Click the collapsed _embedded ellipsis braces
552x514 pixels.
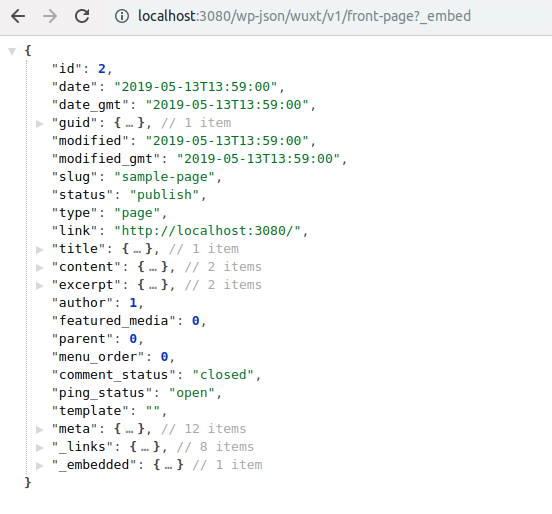[x=168, y=465]
